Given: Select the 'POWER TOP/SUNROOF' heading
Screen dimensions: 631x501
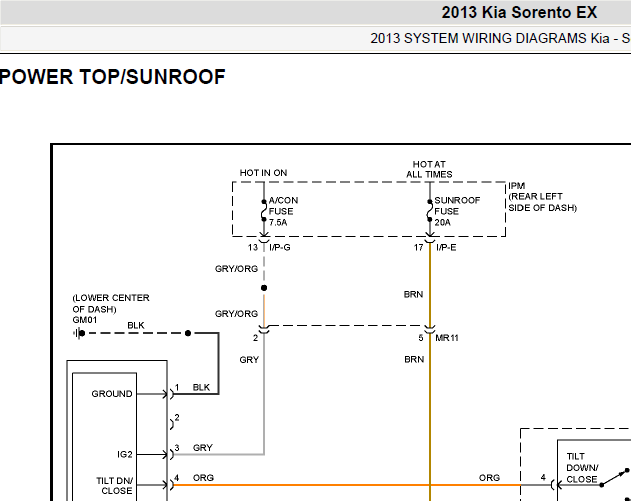Looking at the screenshot, I should click(113, 77).
